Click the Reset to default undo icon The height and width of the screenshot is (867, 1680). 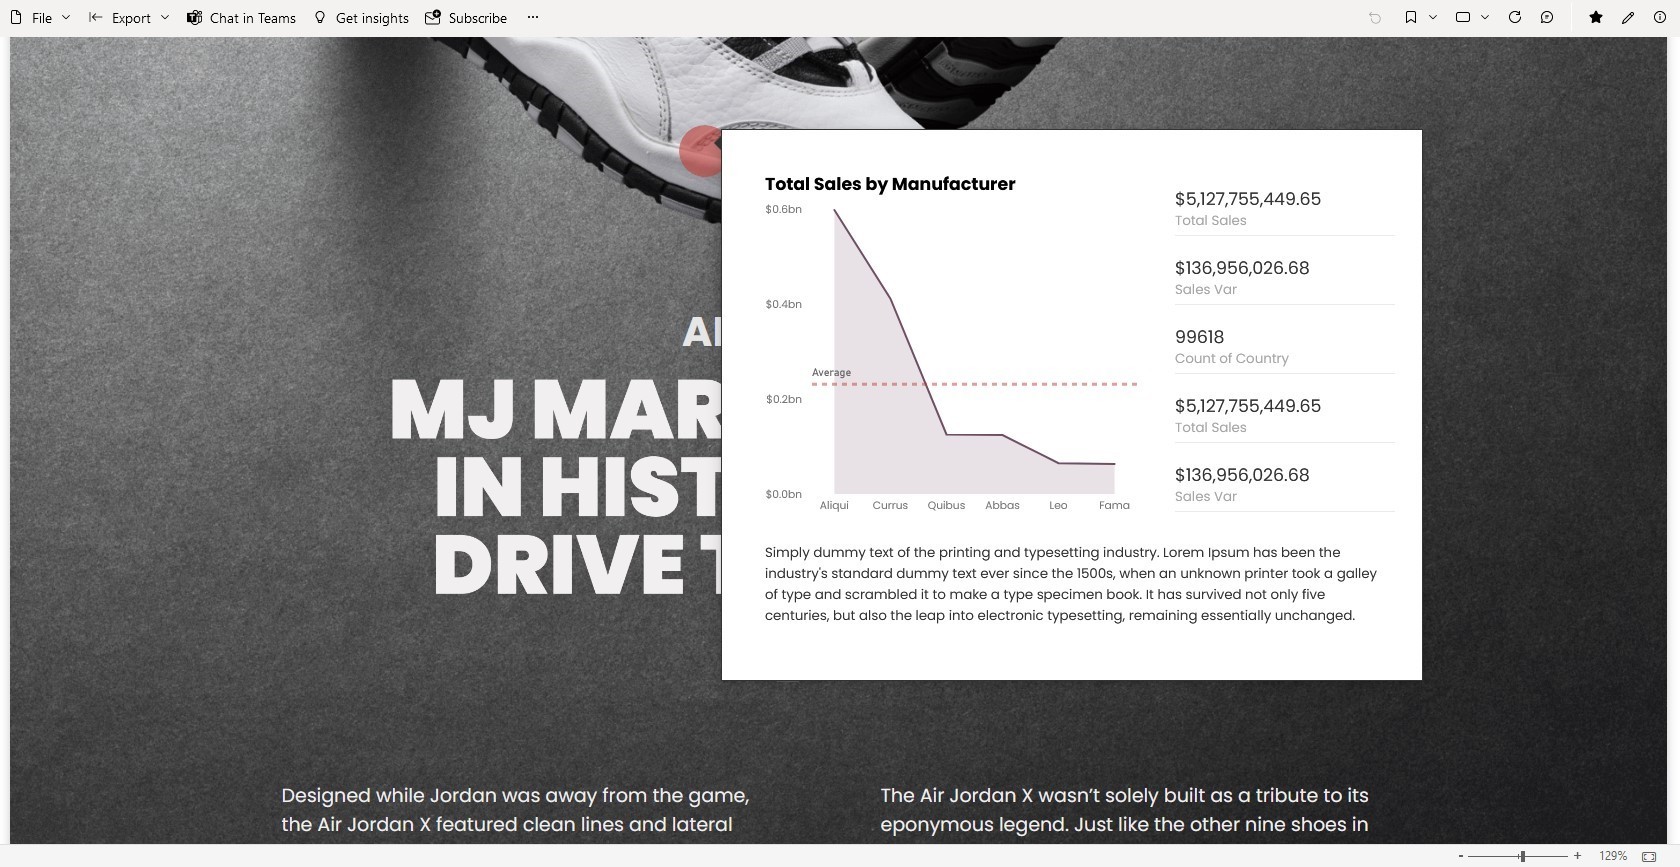pyautogui.click(x=1375, y=18)
